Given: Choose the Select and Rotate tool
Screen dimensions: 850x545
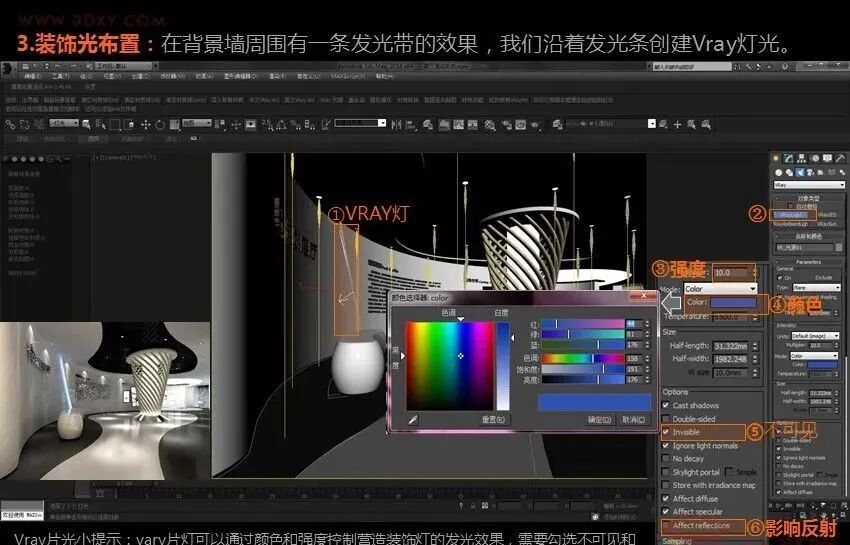Looking at the screenshot, I should coord(160,125).
